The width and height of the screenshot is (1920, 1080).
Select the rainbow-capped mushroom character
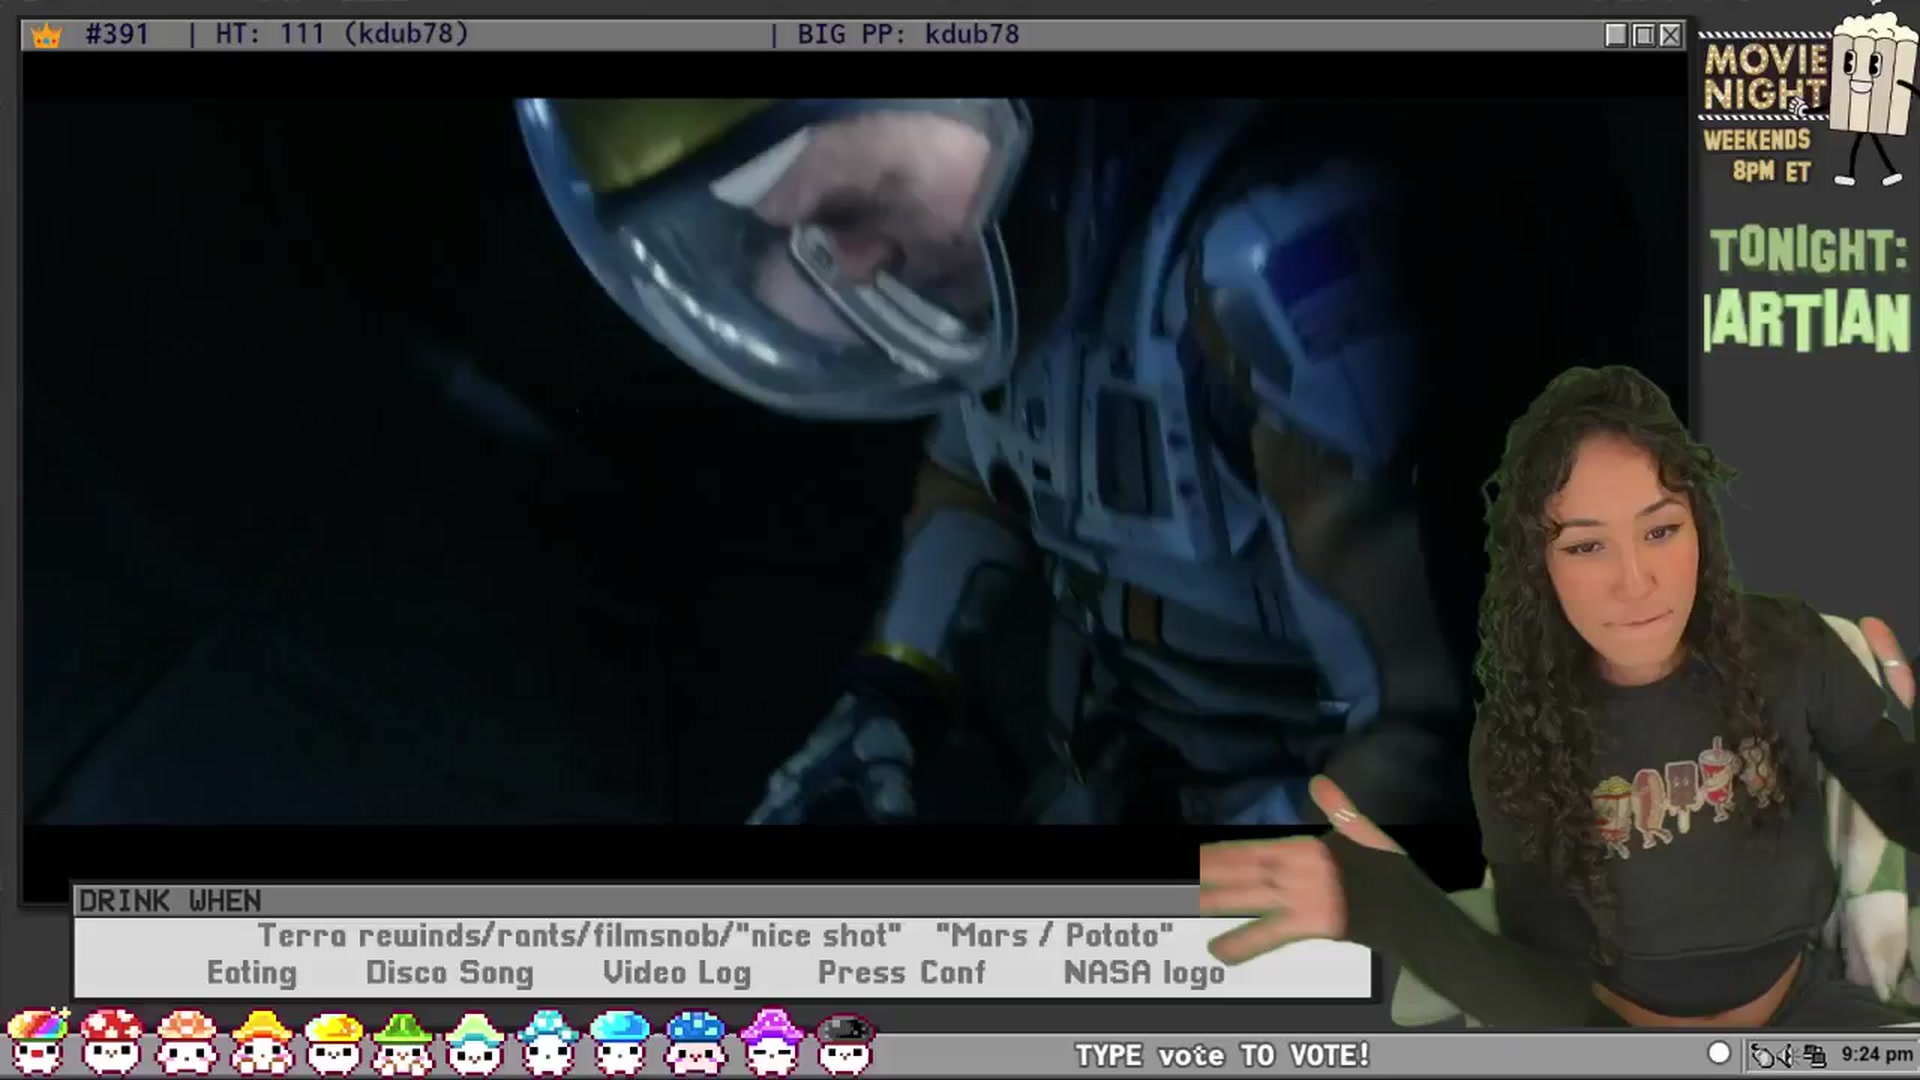[38, 1041]
